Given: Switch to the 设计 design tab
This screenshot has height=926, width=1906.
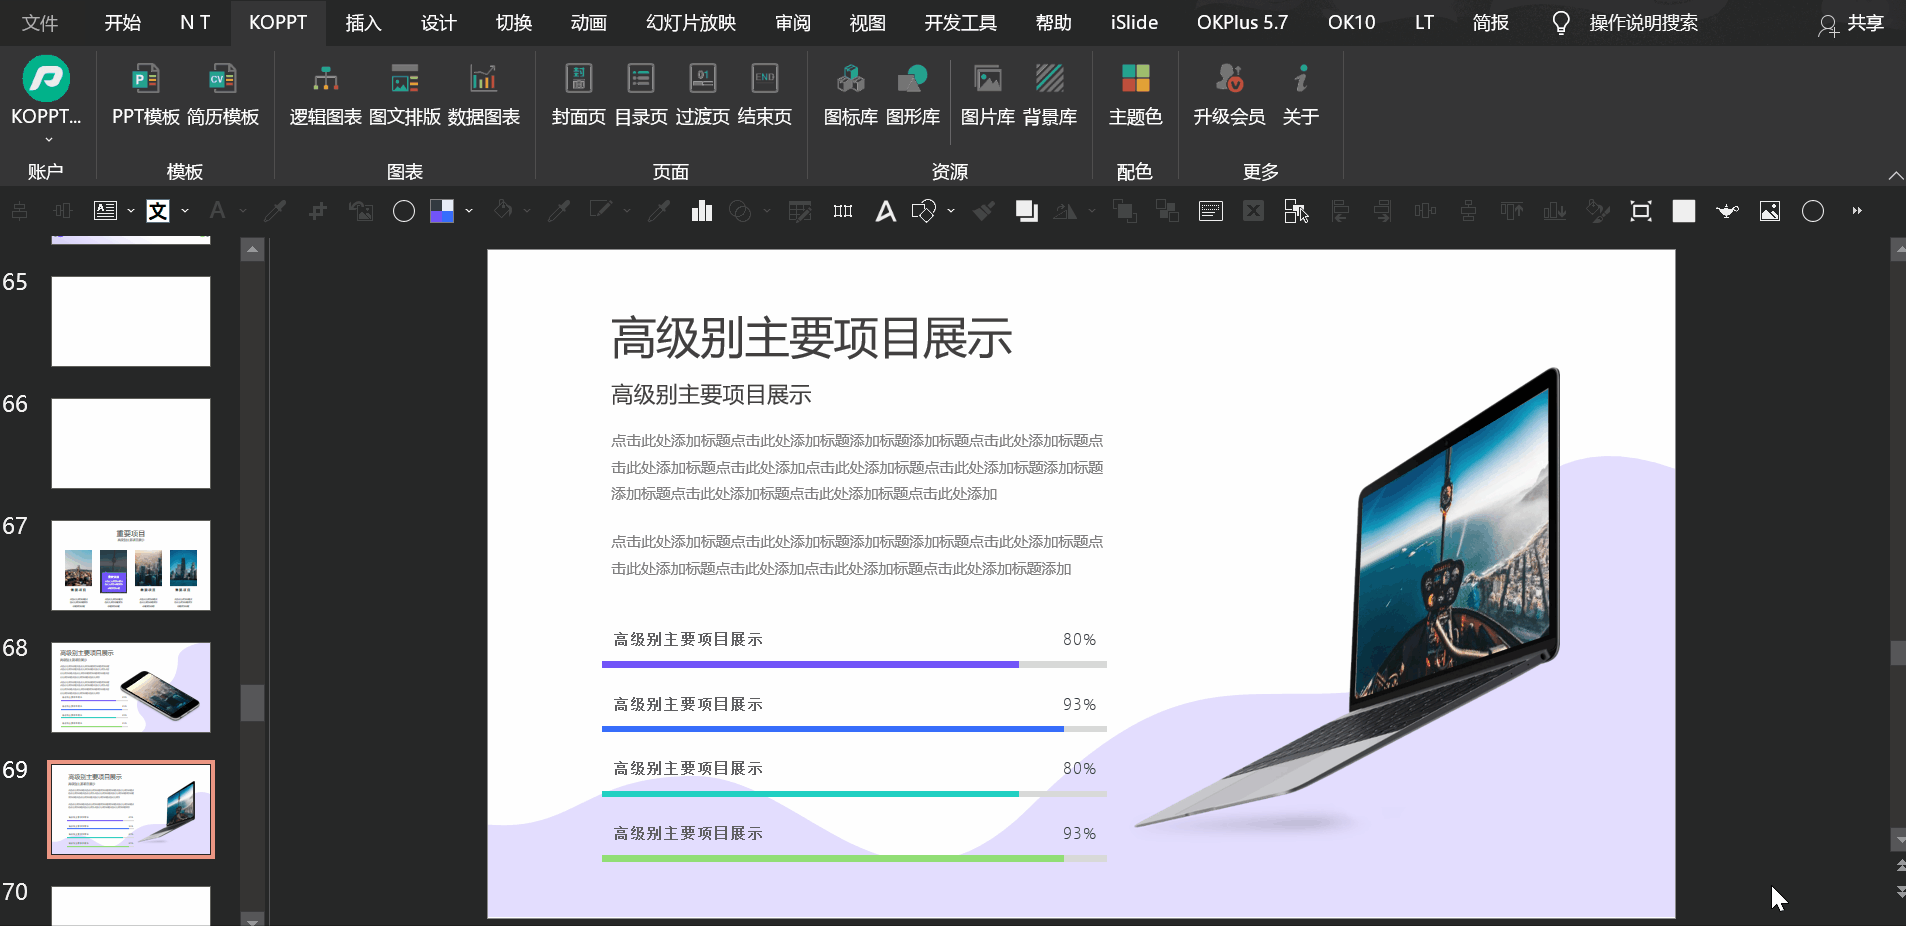Looking at the screenshot, I should tap(438, 22).
